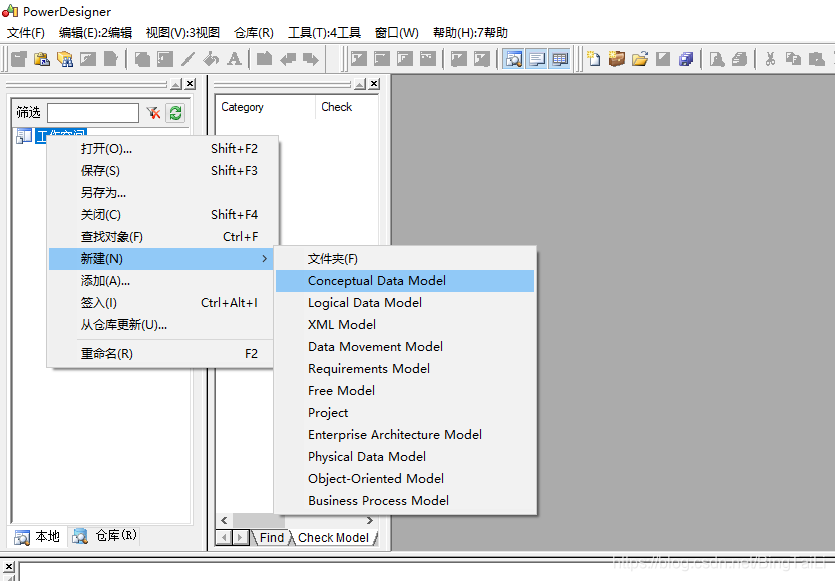Viewport: 835px width, 581px height.
Task: Select Logical Data Model in the submenu
Action: [x=405, y=303]
